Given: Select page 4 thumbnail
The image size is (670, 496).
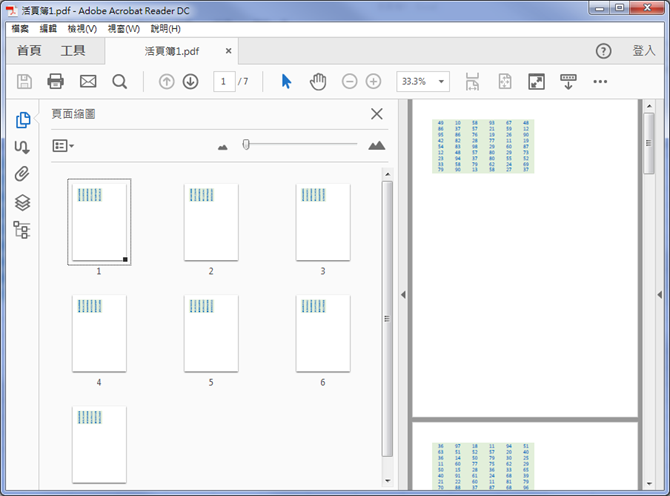Looking at the screenshot, I should (99, 333).
